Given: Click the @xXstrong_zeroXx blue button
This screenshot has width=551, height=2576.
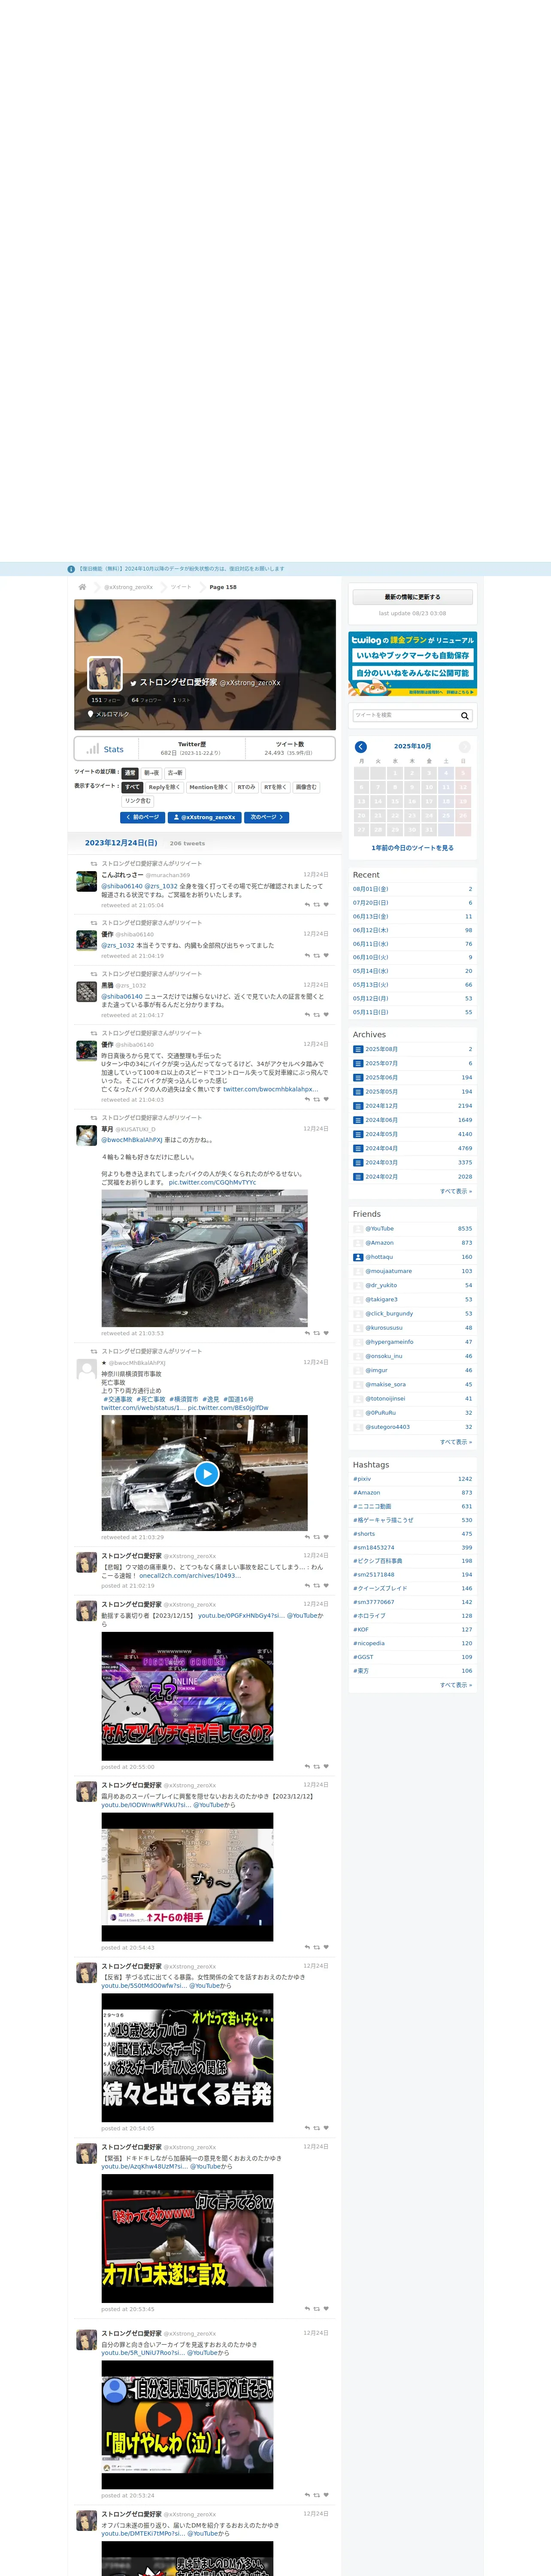Looking at the screenshot, I should click(205, 817).
